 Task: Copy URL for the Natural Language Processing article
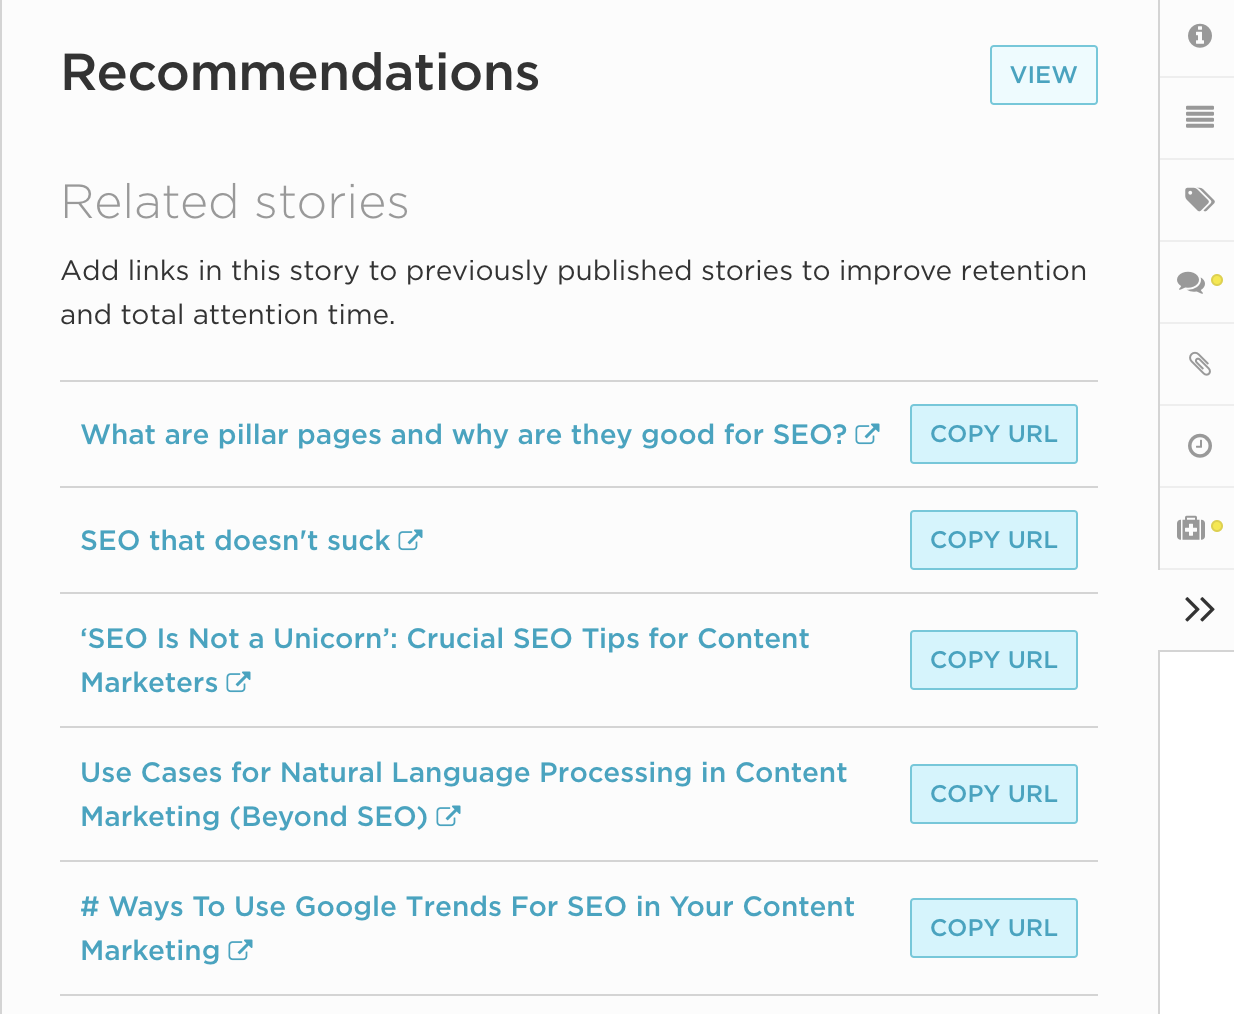pos(993,793)
